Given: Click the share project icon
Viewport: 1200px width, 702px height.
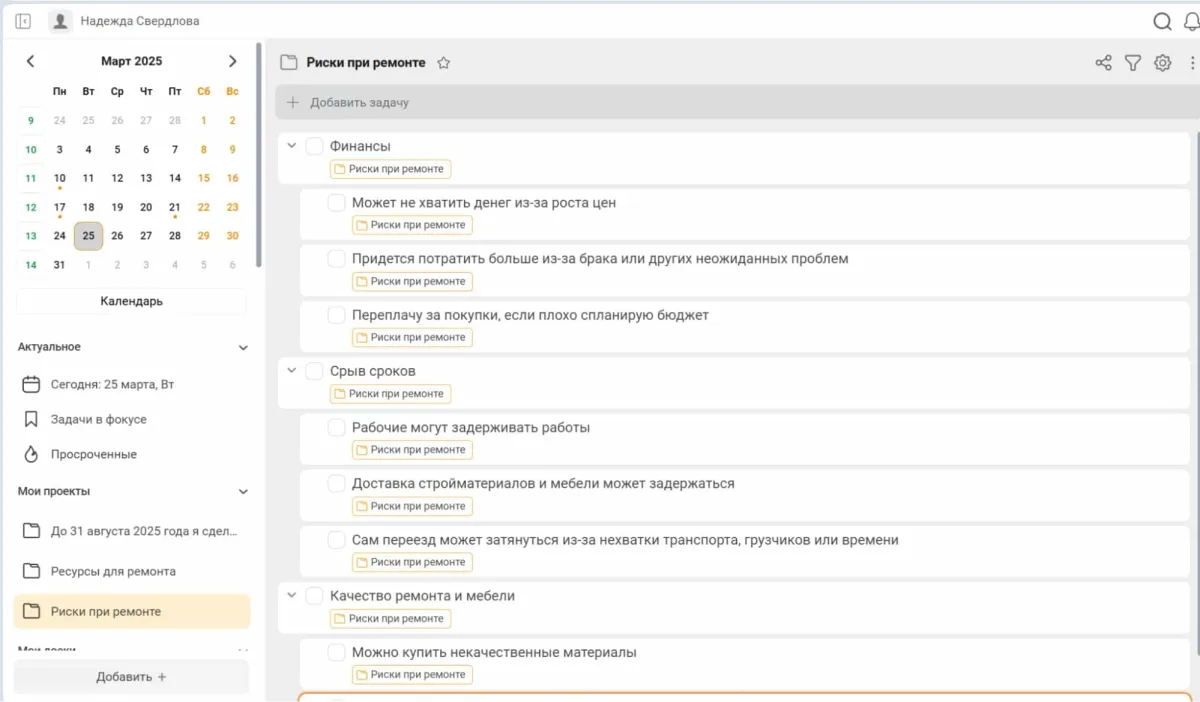Looking at the screenshot, I should [x=1103, y=63].
